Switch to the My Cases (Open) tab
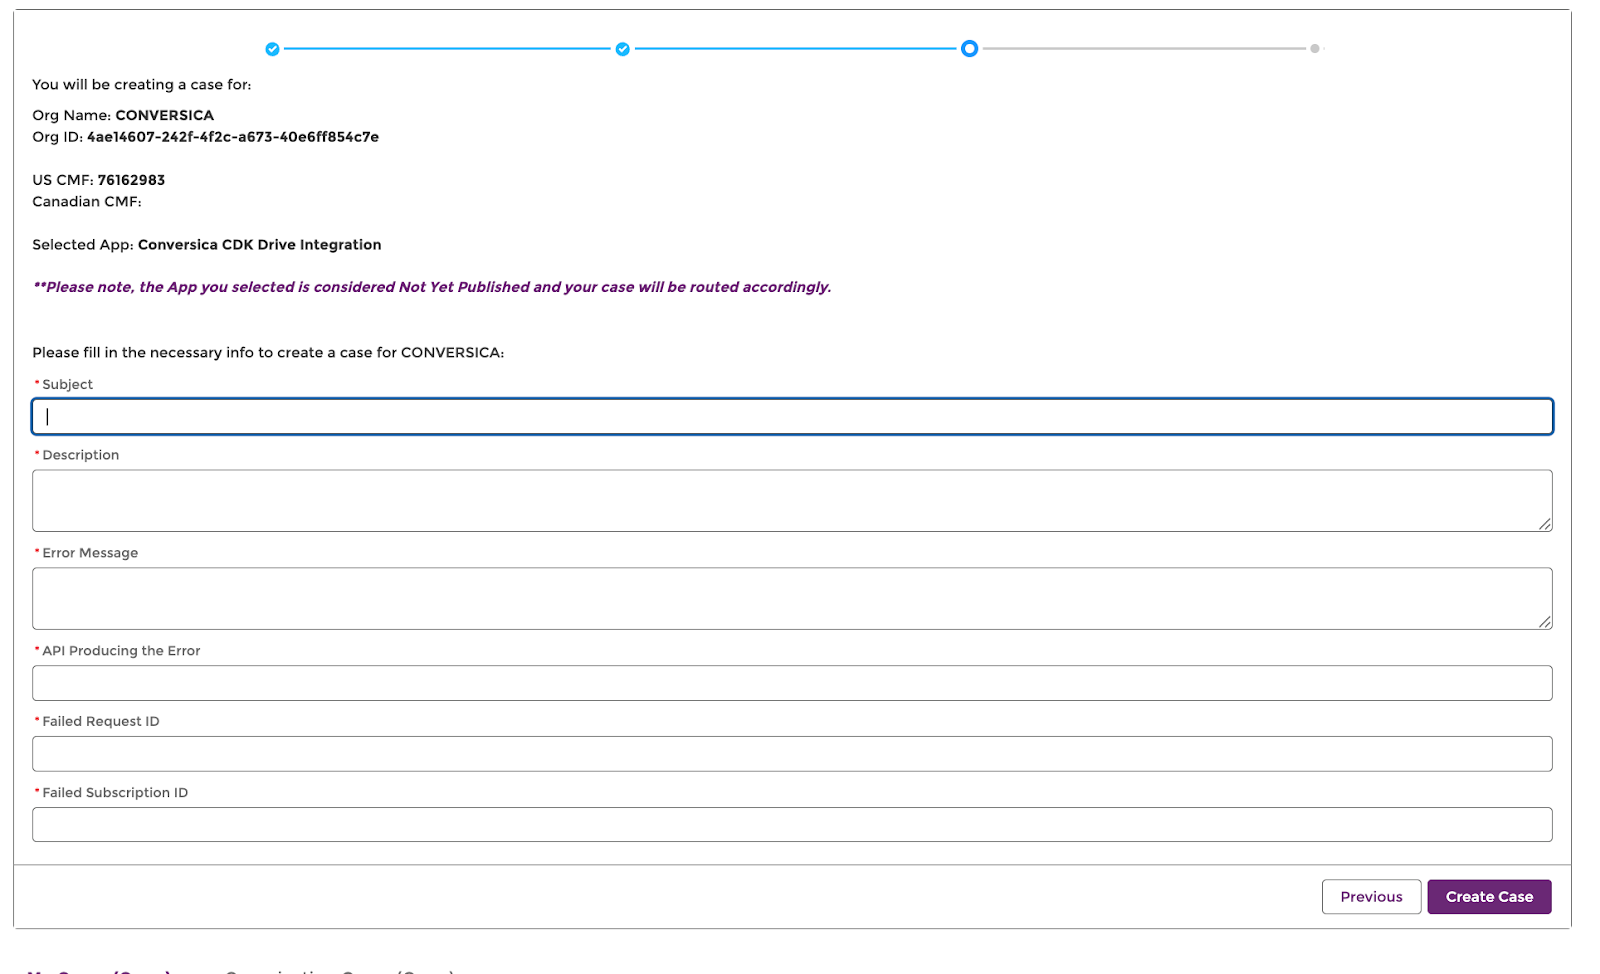This screenshot has height=974, width=1600. click(100, 970)
